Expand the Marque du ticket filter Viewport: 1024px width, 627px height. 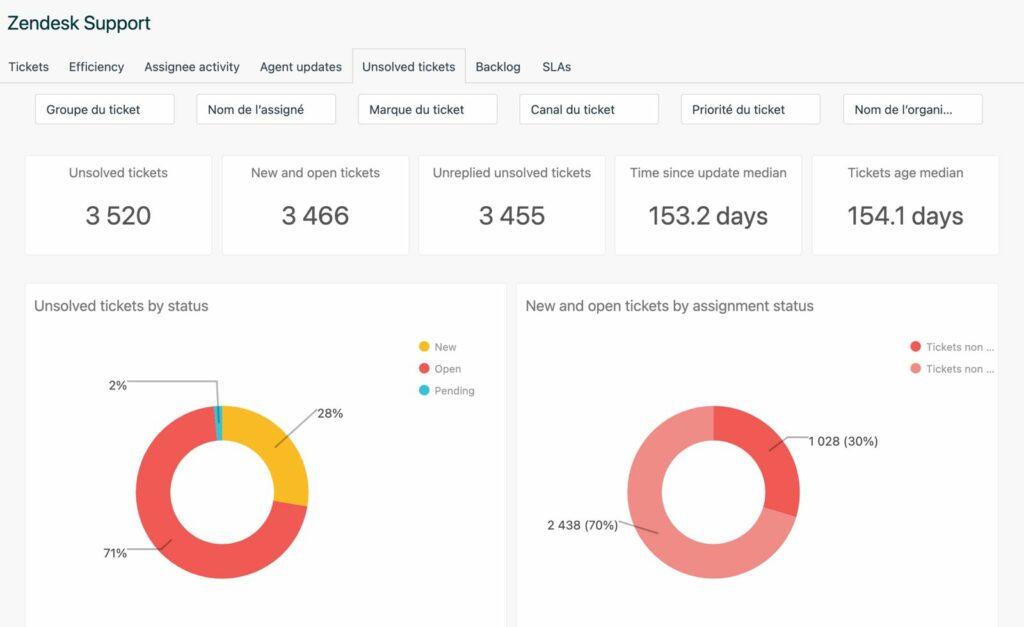(427, 109)
